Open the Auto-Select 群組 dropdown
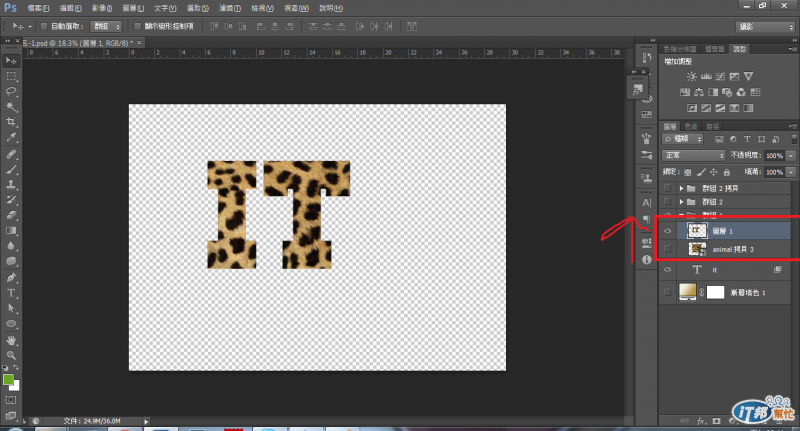 click(x=106, y=26)
